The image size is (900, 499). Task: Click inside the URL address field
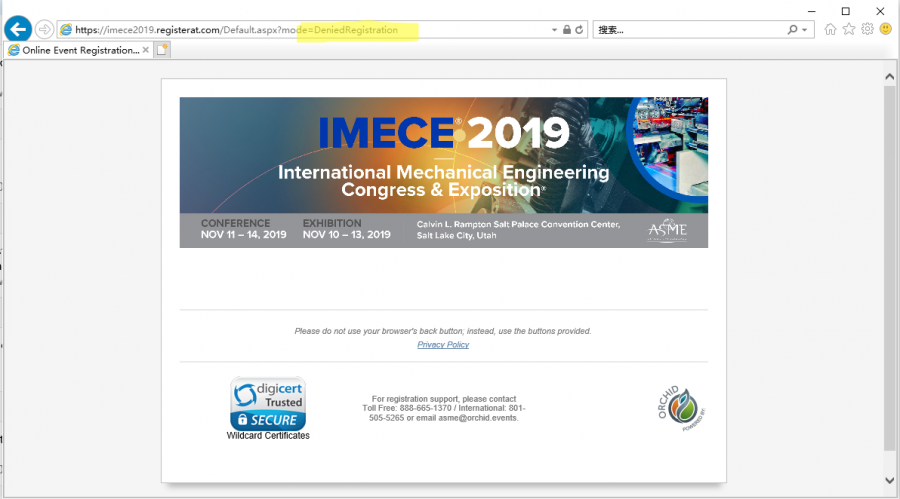pyautogui.click(x=300, y=30)
